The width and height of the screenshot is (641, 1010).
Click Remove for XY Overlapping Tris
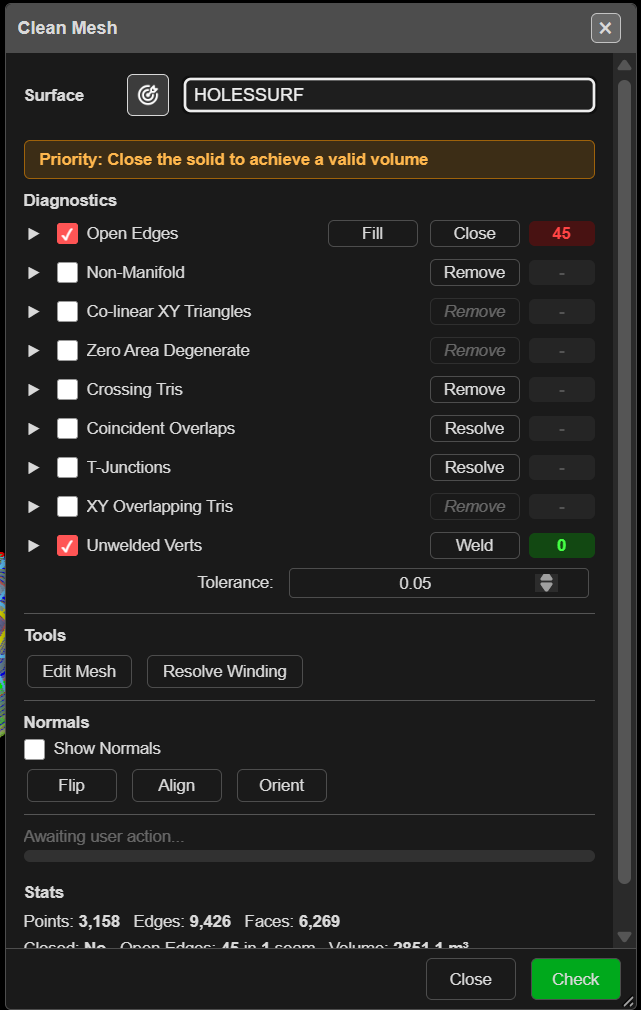click(475, 506)
